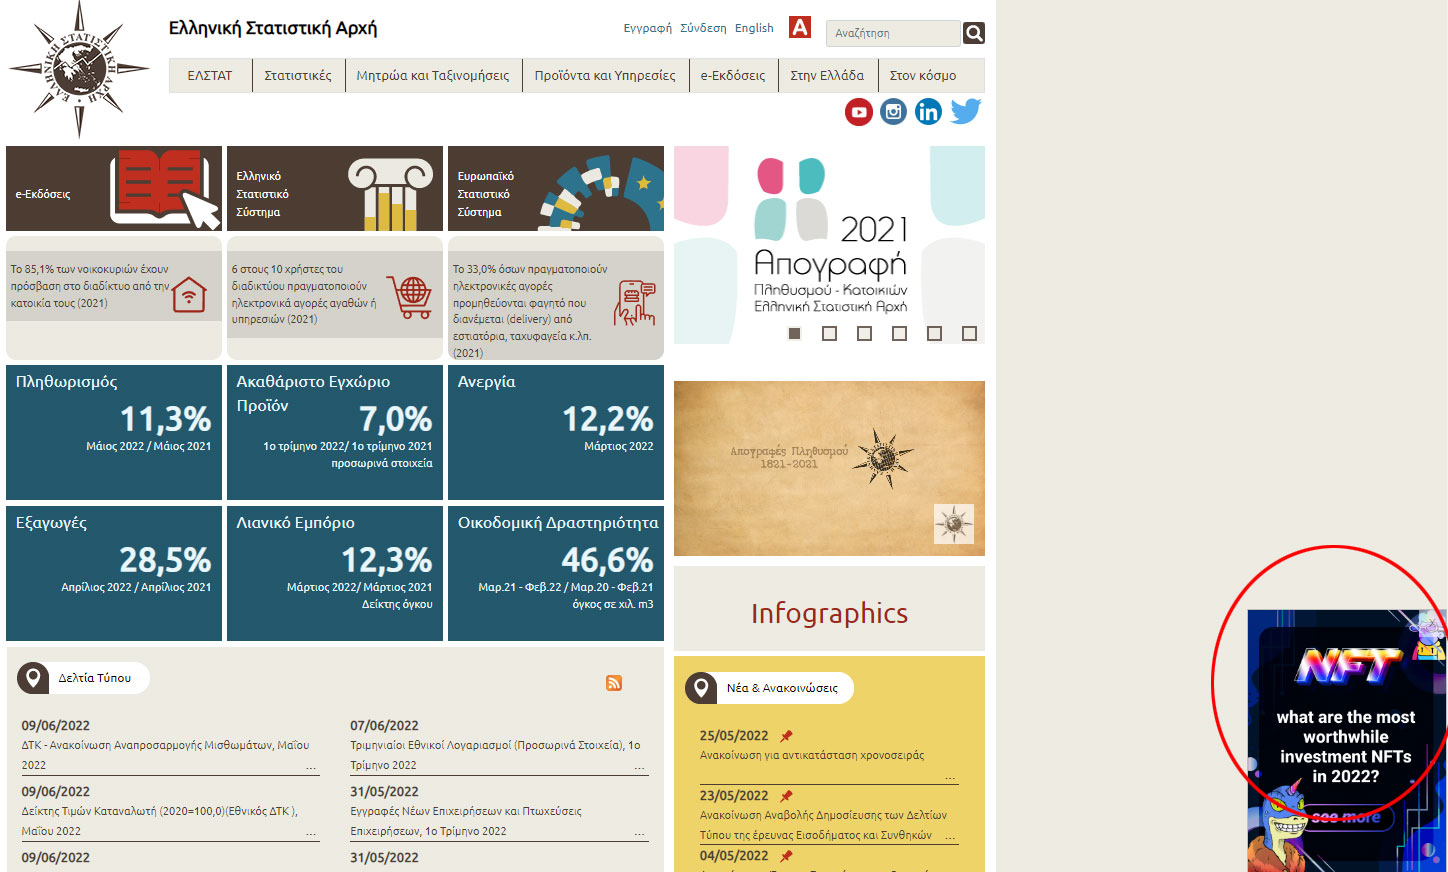This screenshot has height=872, width=1448.
Task: Expand the Στατιστικές menu
Action: pos(298,75)
